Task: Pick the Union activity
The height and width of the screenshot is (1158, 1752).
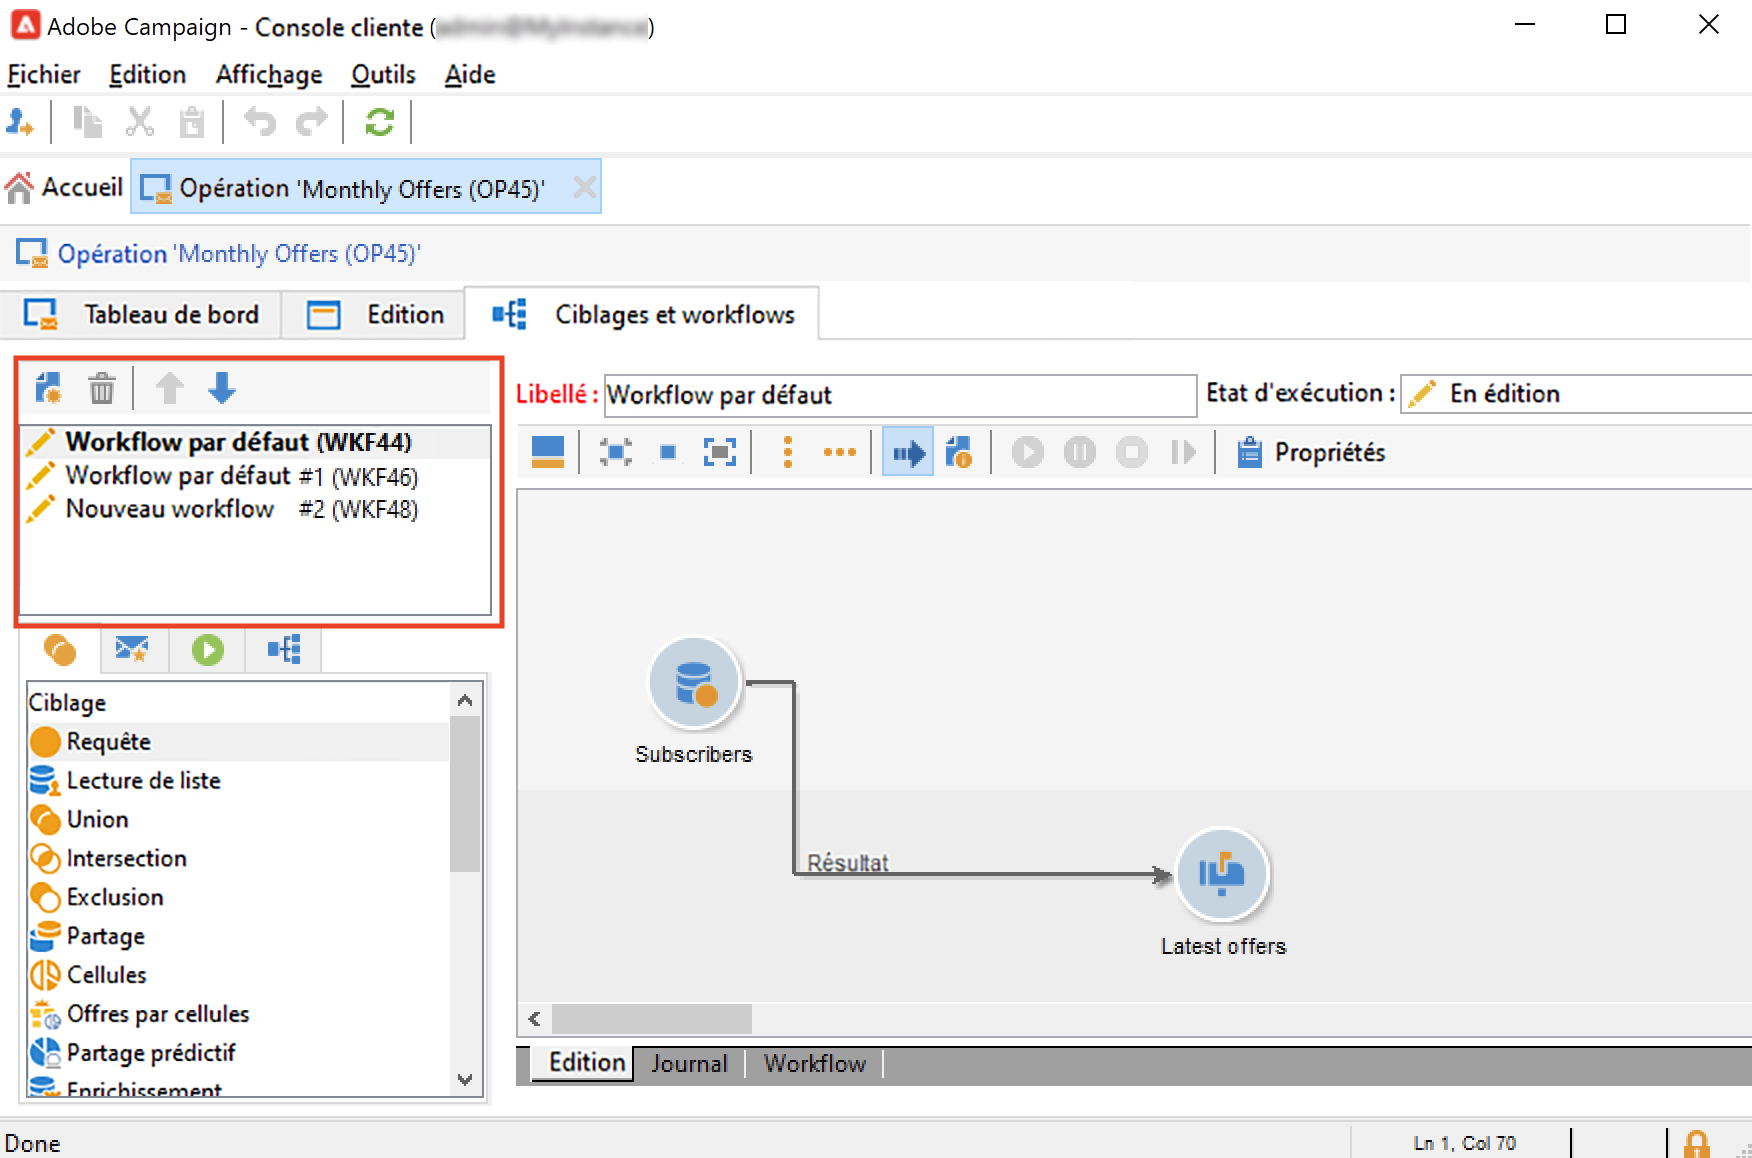Action: (x=239, y=820)
